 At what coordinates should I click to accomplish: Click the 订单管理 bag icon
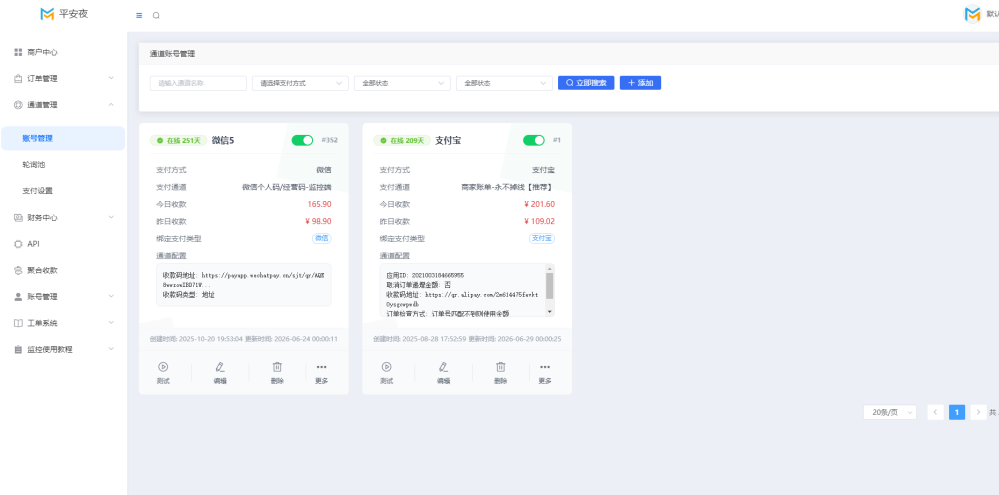point(18,79)
